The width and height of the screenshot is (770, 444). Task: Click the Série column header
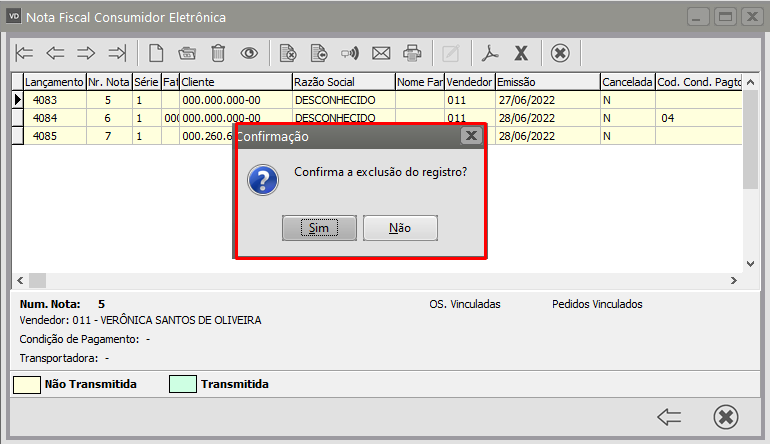146,82
